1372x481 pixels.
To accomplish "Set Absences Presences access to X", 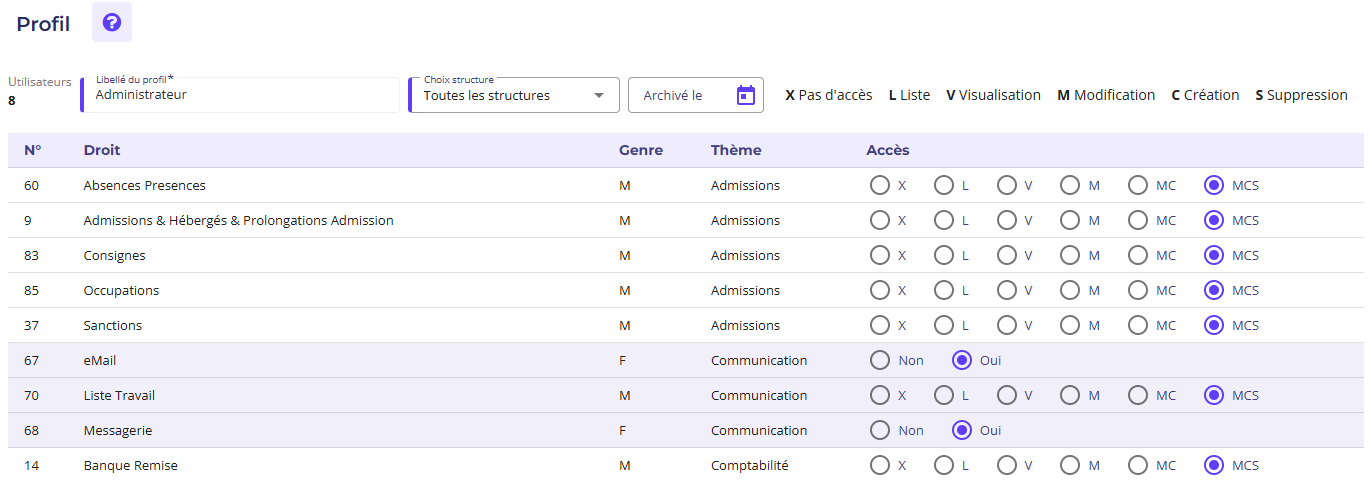I will coord(880,185).
